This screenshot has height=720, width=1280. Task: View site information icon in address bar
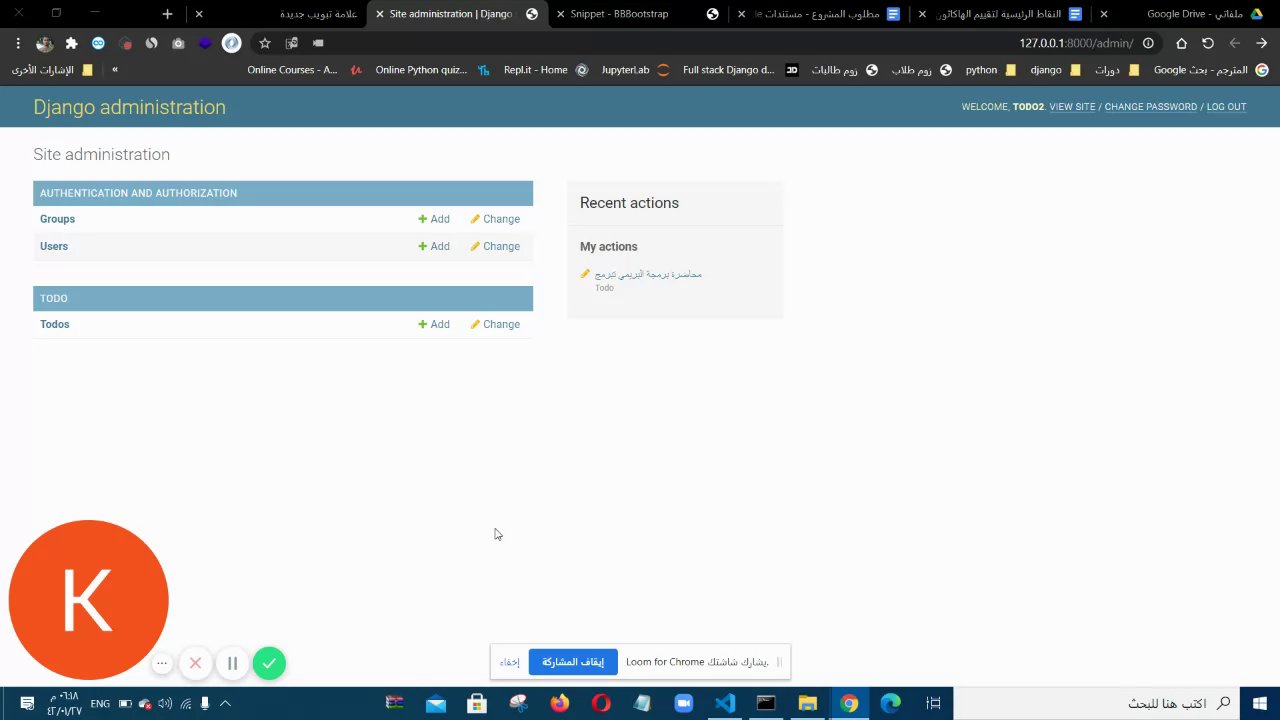click(1148, 43)
